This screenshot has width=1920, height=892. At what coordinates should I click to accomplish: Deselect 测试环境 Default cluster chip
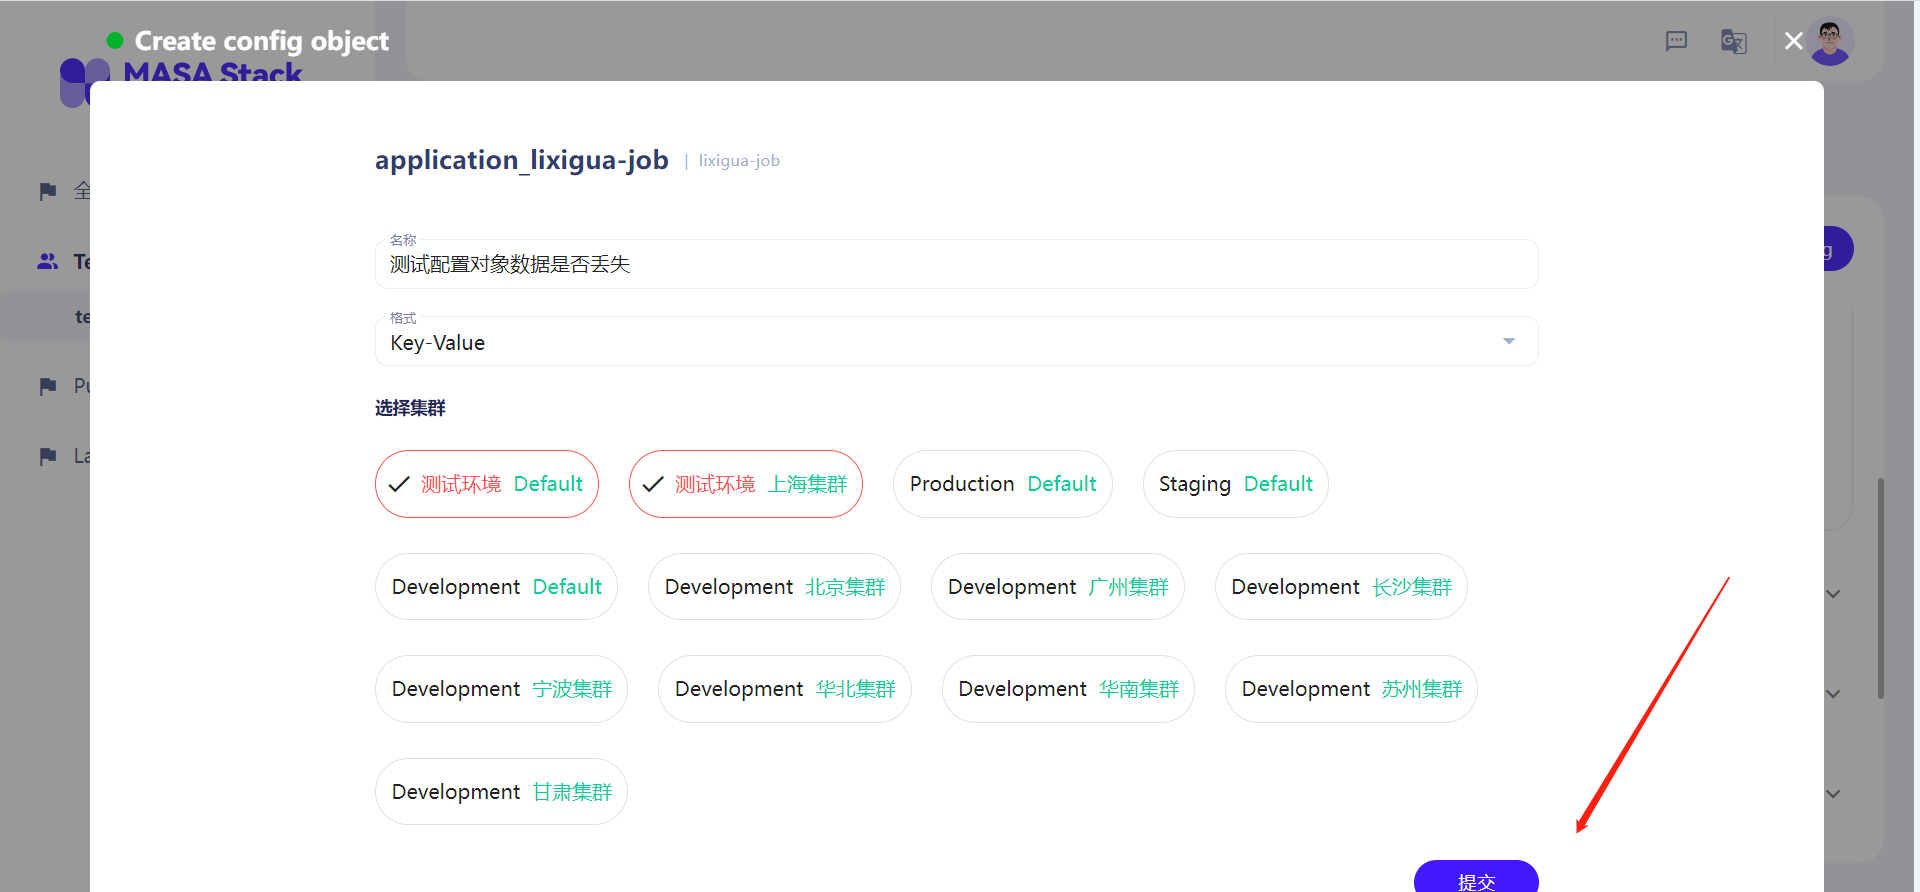(x=487, y=484)
